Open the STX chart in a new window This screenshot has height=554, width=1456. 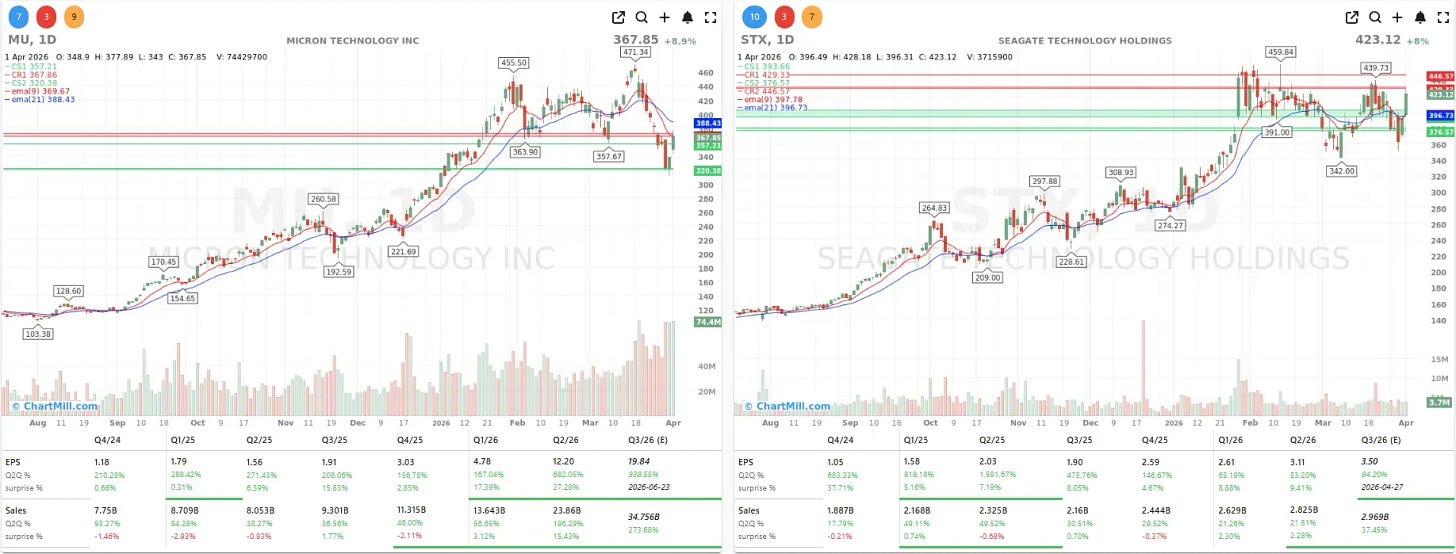(x=1352, y=17)
